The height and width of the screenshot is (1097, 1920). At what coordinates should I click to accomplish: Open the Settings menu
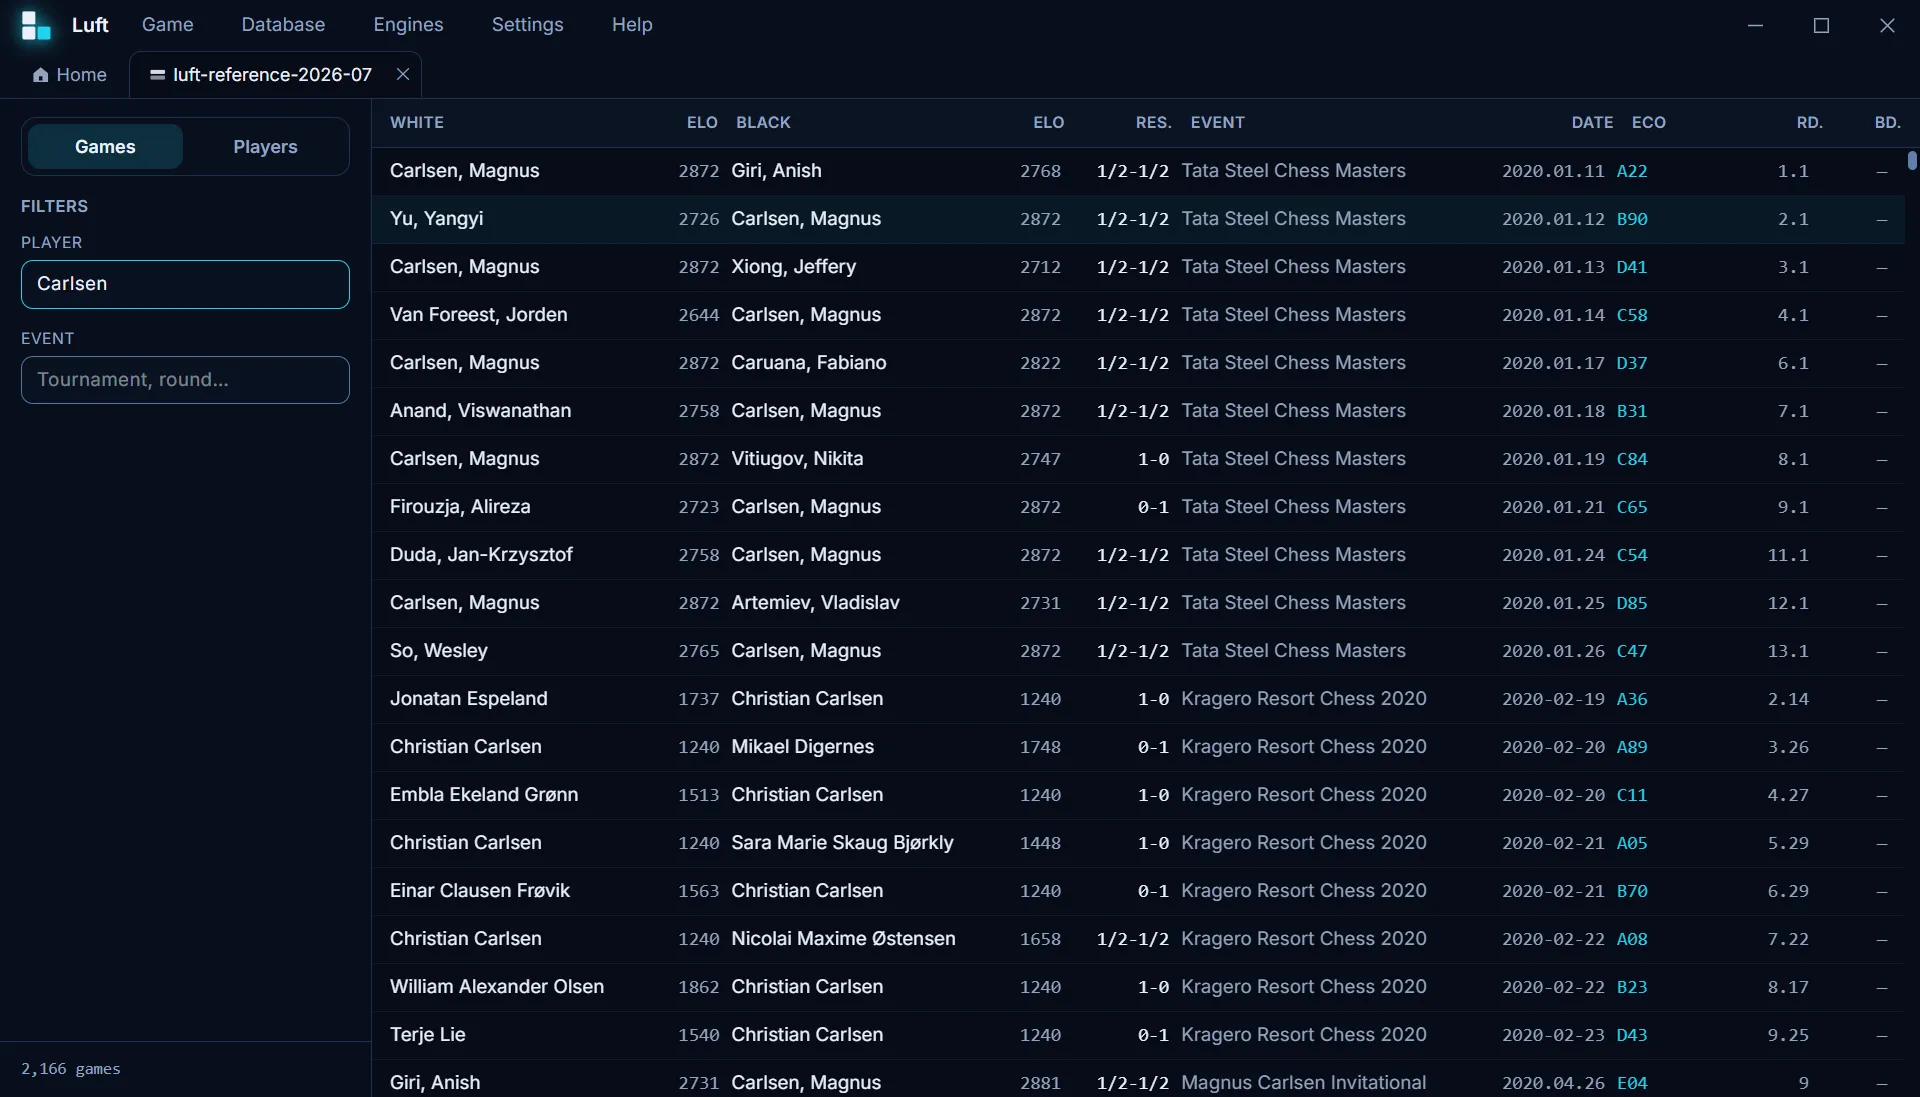pyautogui.click(x=527, y=24)
